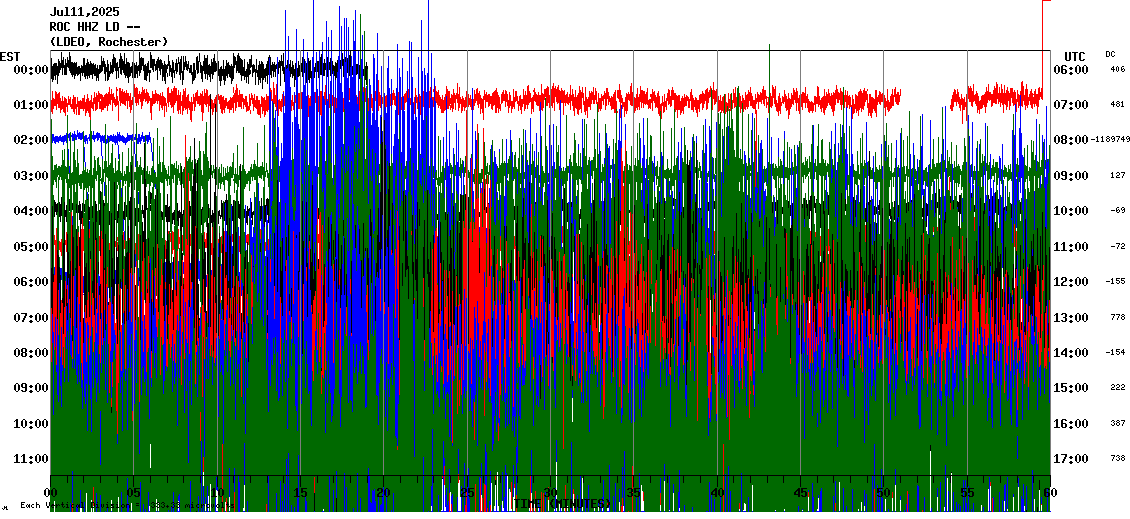Click the 20 minute axis tick label
The height and width of the screenshot is (519, 1130).
(383, 493)
